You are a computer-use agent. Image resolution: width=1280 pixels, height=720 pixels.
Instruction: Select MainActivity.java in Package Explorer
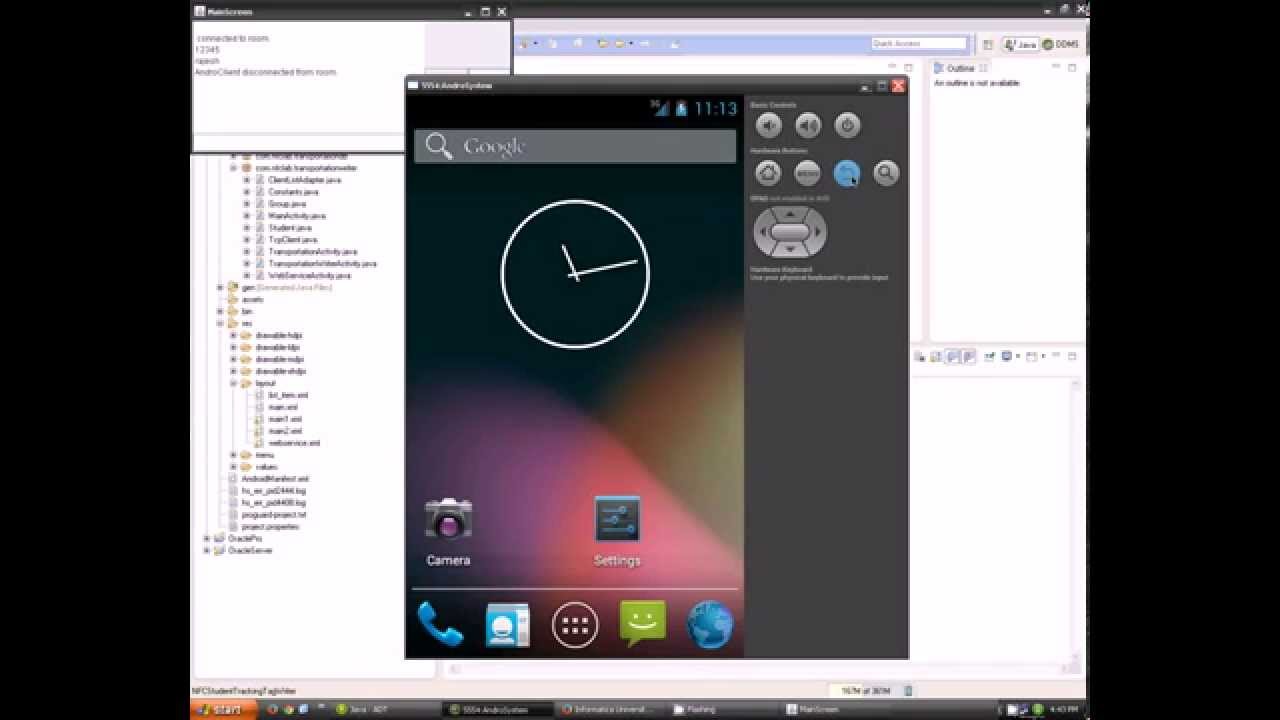point(296,216)
